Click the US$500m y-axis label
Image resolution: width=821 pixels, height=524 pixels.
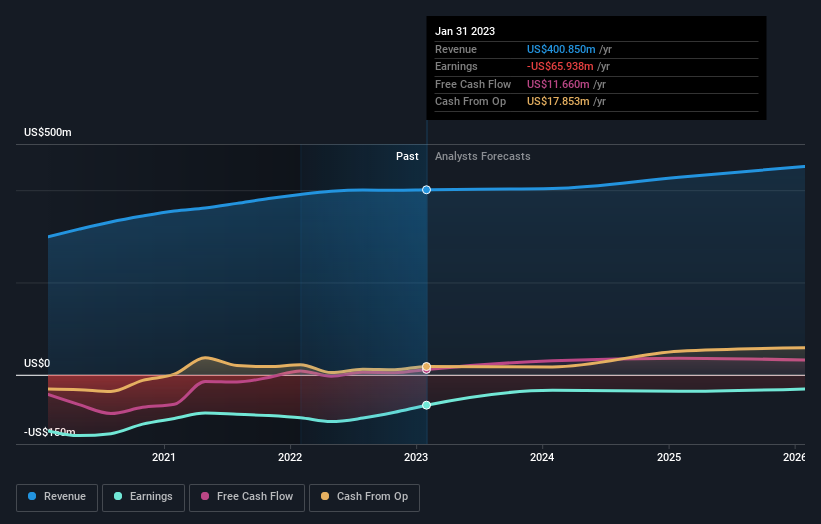[48, 132]
